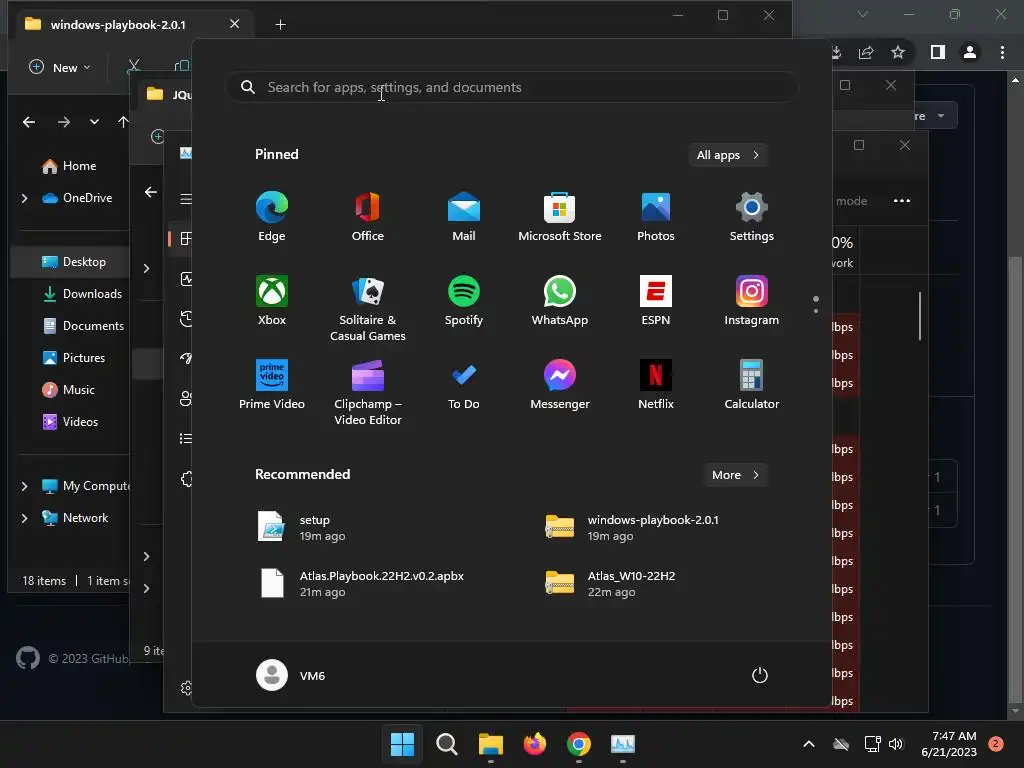1024x768 pixels.
Task: Expand the OneDrive tree node
Action: point(24,198)
